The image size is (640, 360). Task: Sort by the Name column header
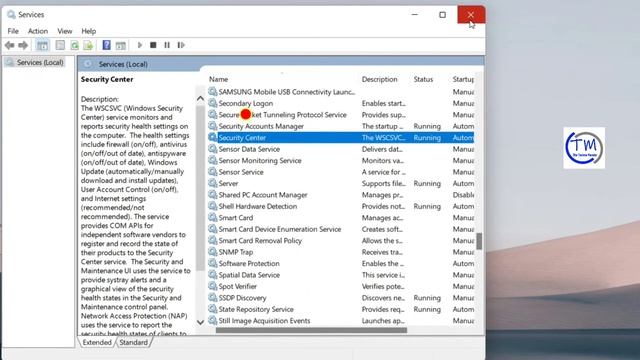218,79
